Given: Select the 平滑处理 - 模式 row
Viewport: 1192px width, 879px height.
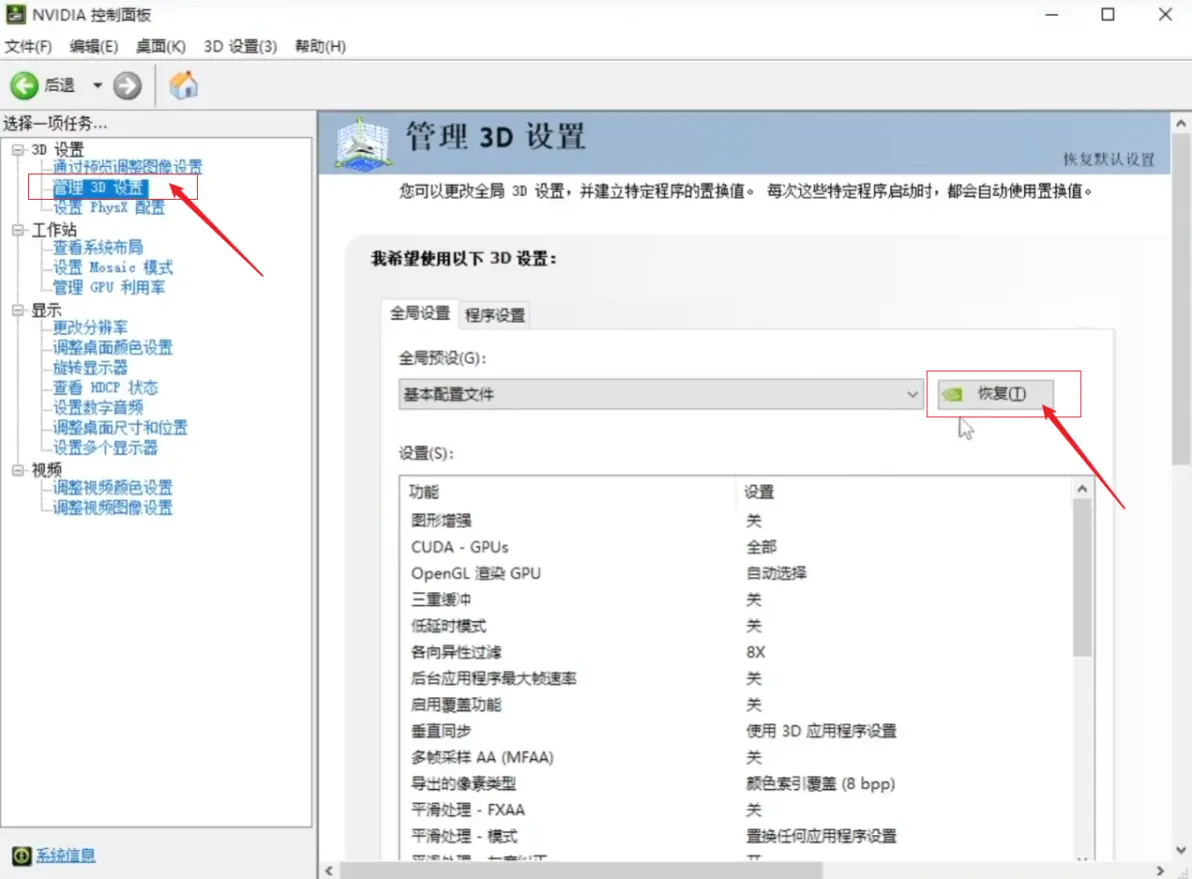Looking at the screenshot, I should click(x=736, y=836).
